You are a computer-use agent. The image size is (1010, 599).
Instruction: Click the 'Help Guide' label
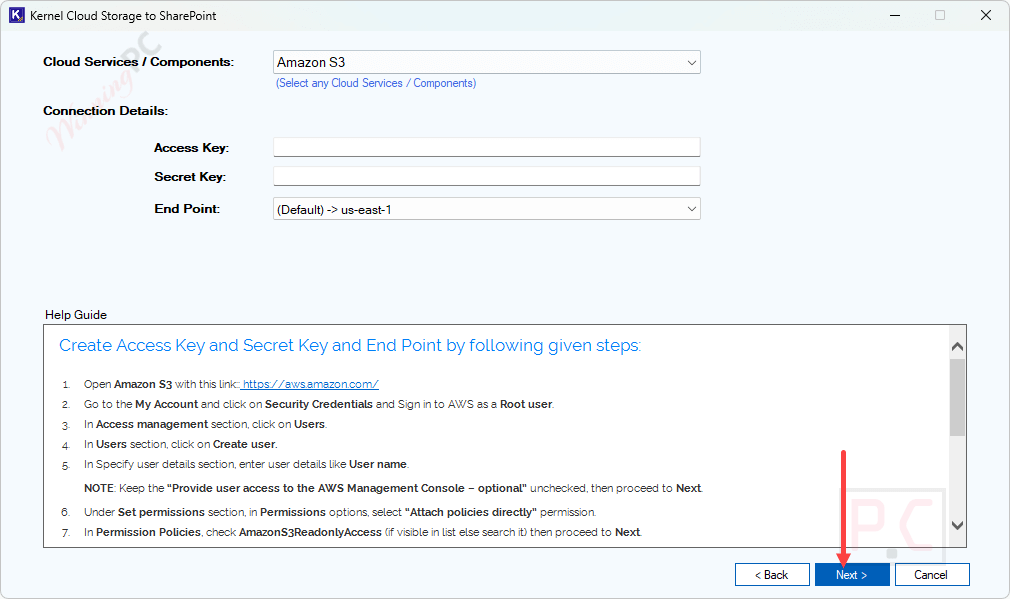(x=76, y=315)
